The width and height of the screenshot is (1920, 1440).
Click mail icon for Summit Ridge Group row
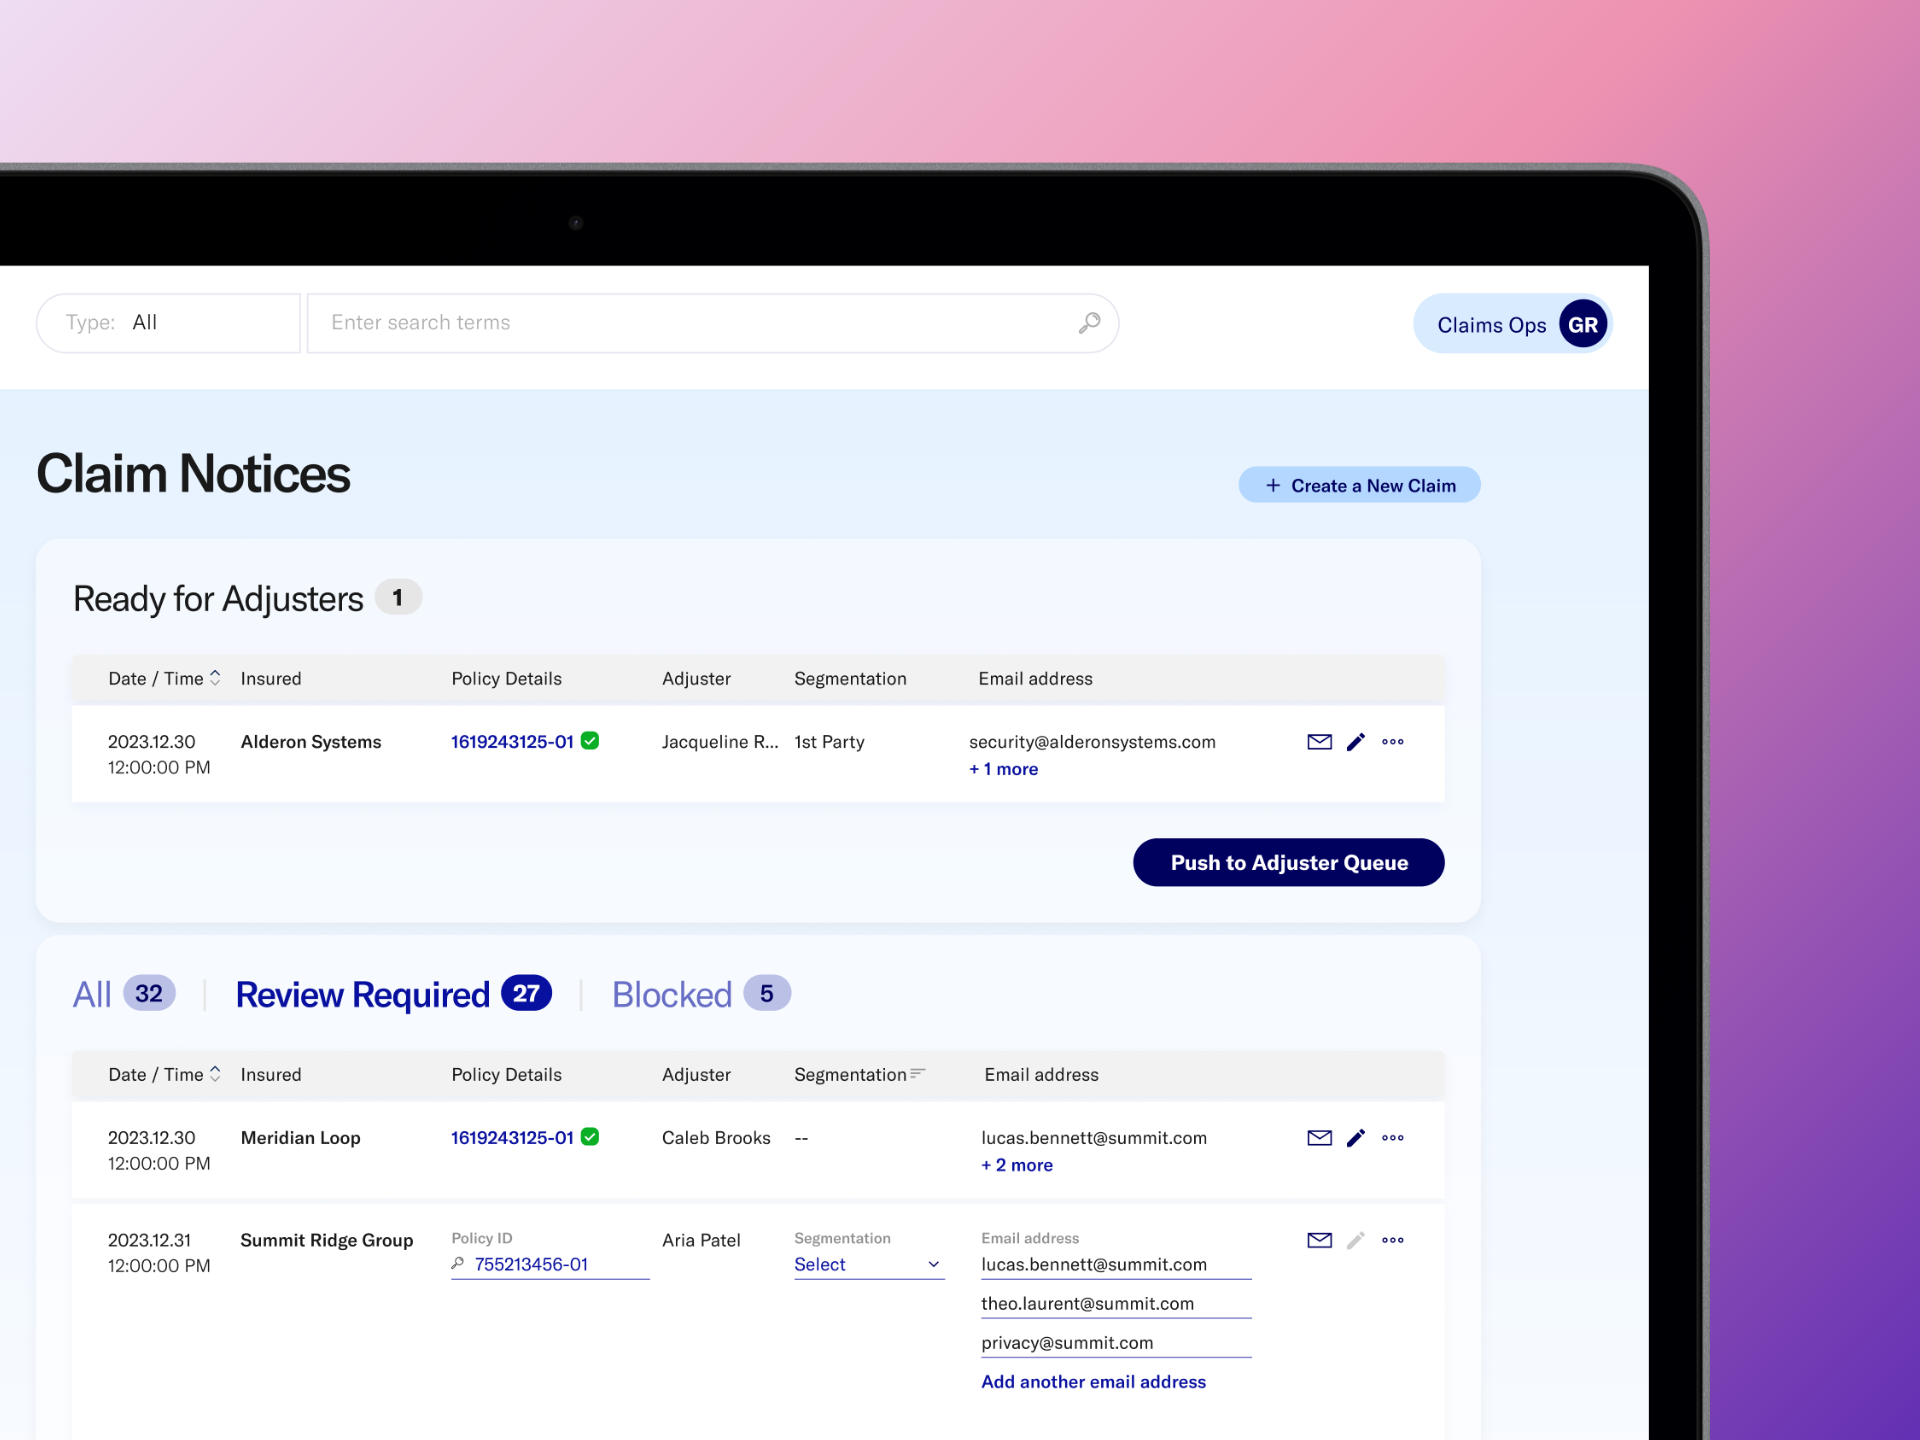click(1319, 1240)
